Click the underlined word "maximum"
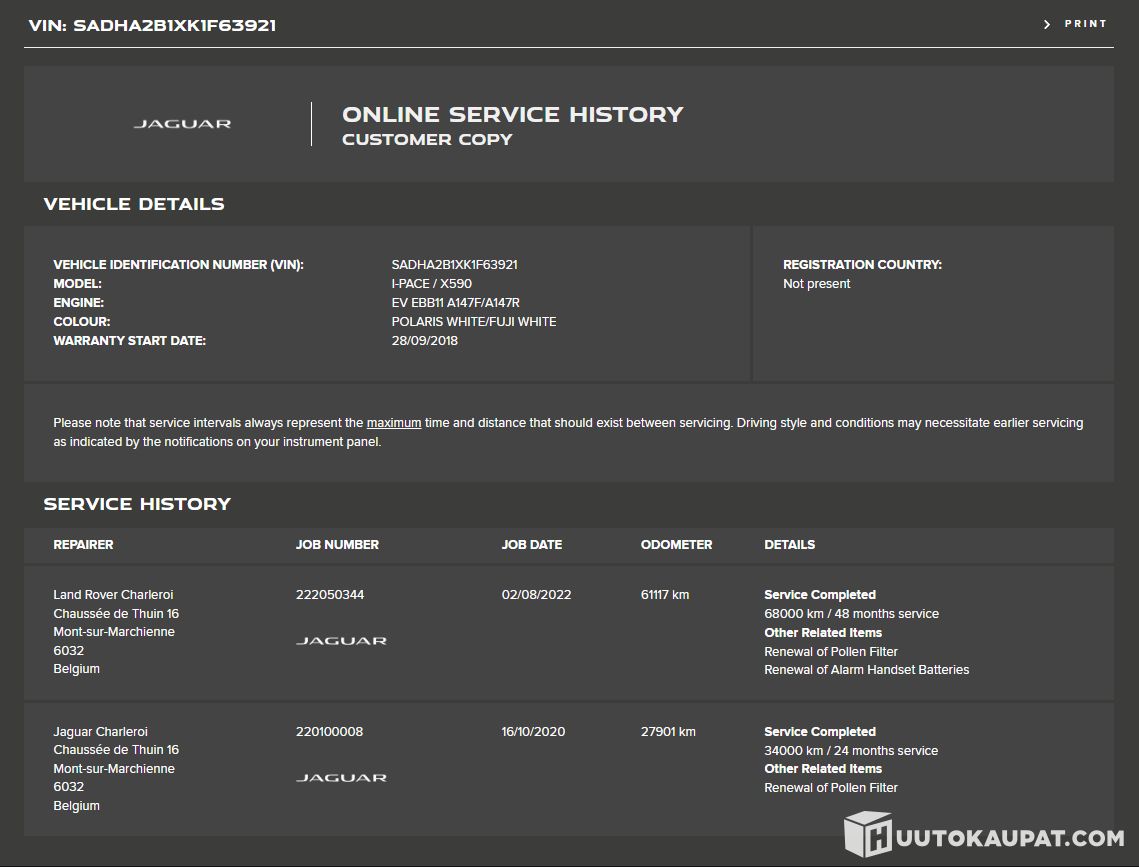Viewport: 1139px width, 867px height. [x=394, y=423]
